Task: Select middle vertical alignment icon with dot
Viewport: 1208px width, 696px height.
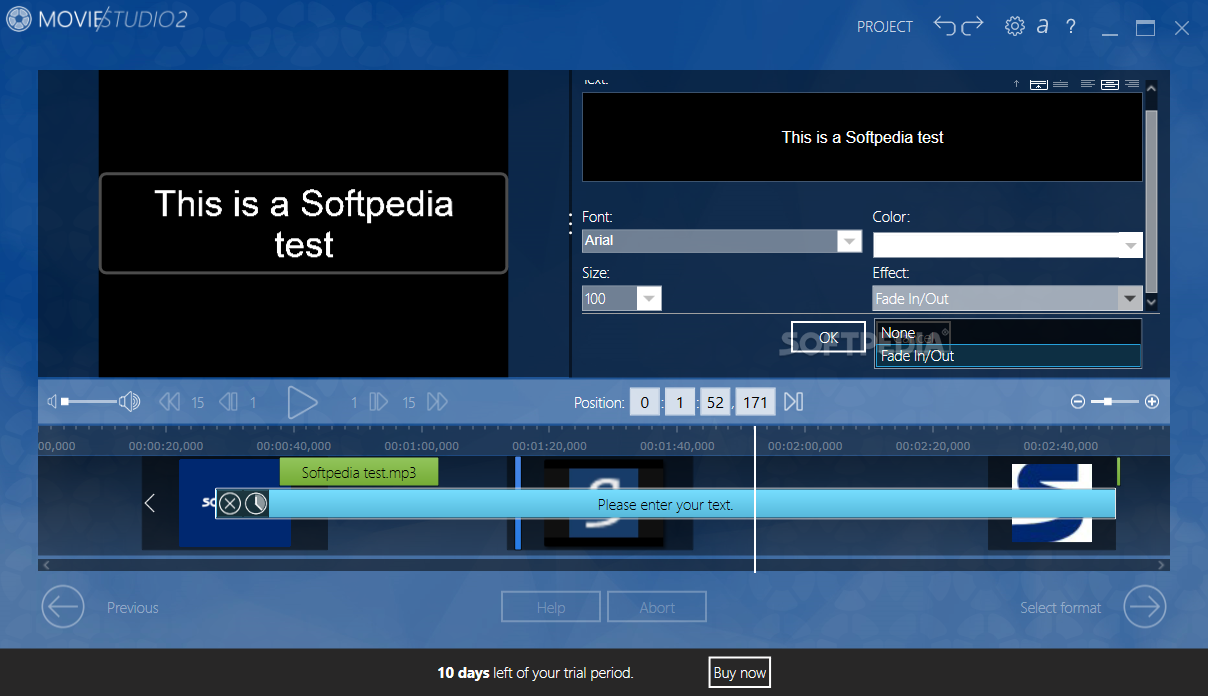Action: click(x=1061, y=84)
